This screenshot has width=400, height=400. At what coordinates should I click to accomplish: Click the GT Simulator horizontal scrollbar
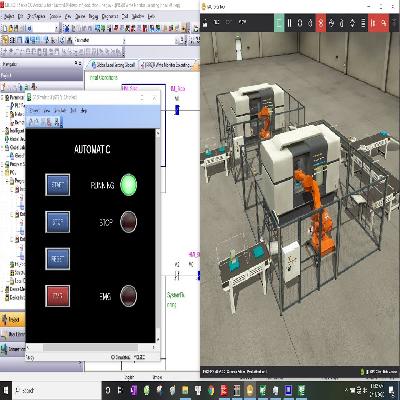coord(90,347)
